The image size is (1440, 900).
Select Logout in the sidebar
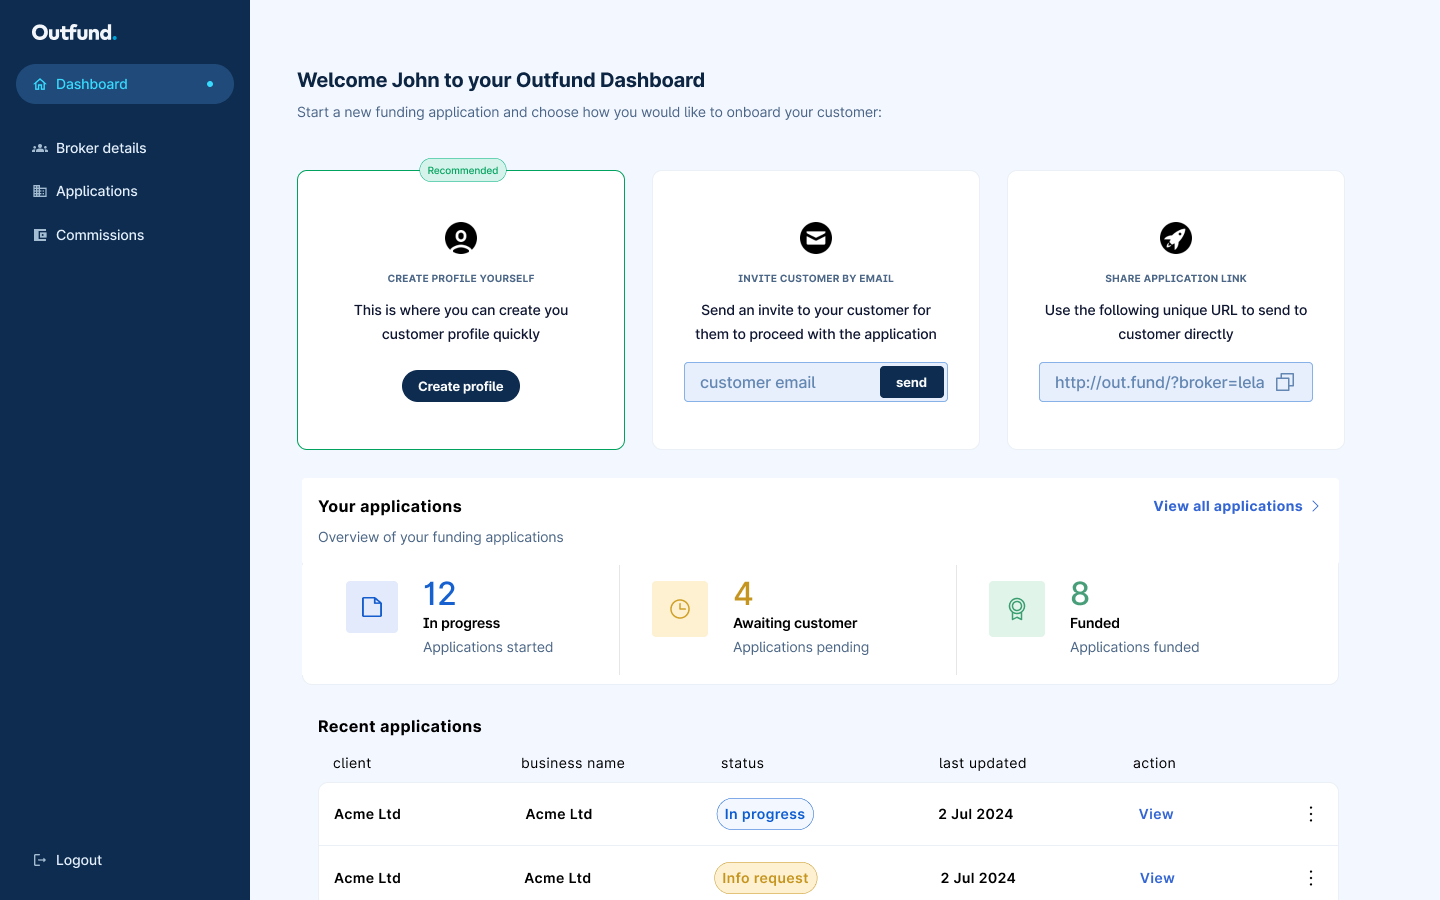(x=79, y=860)
